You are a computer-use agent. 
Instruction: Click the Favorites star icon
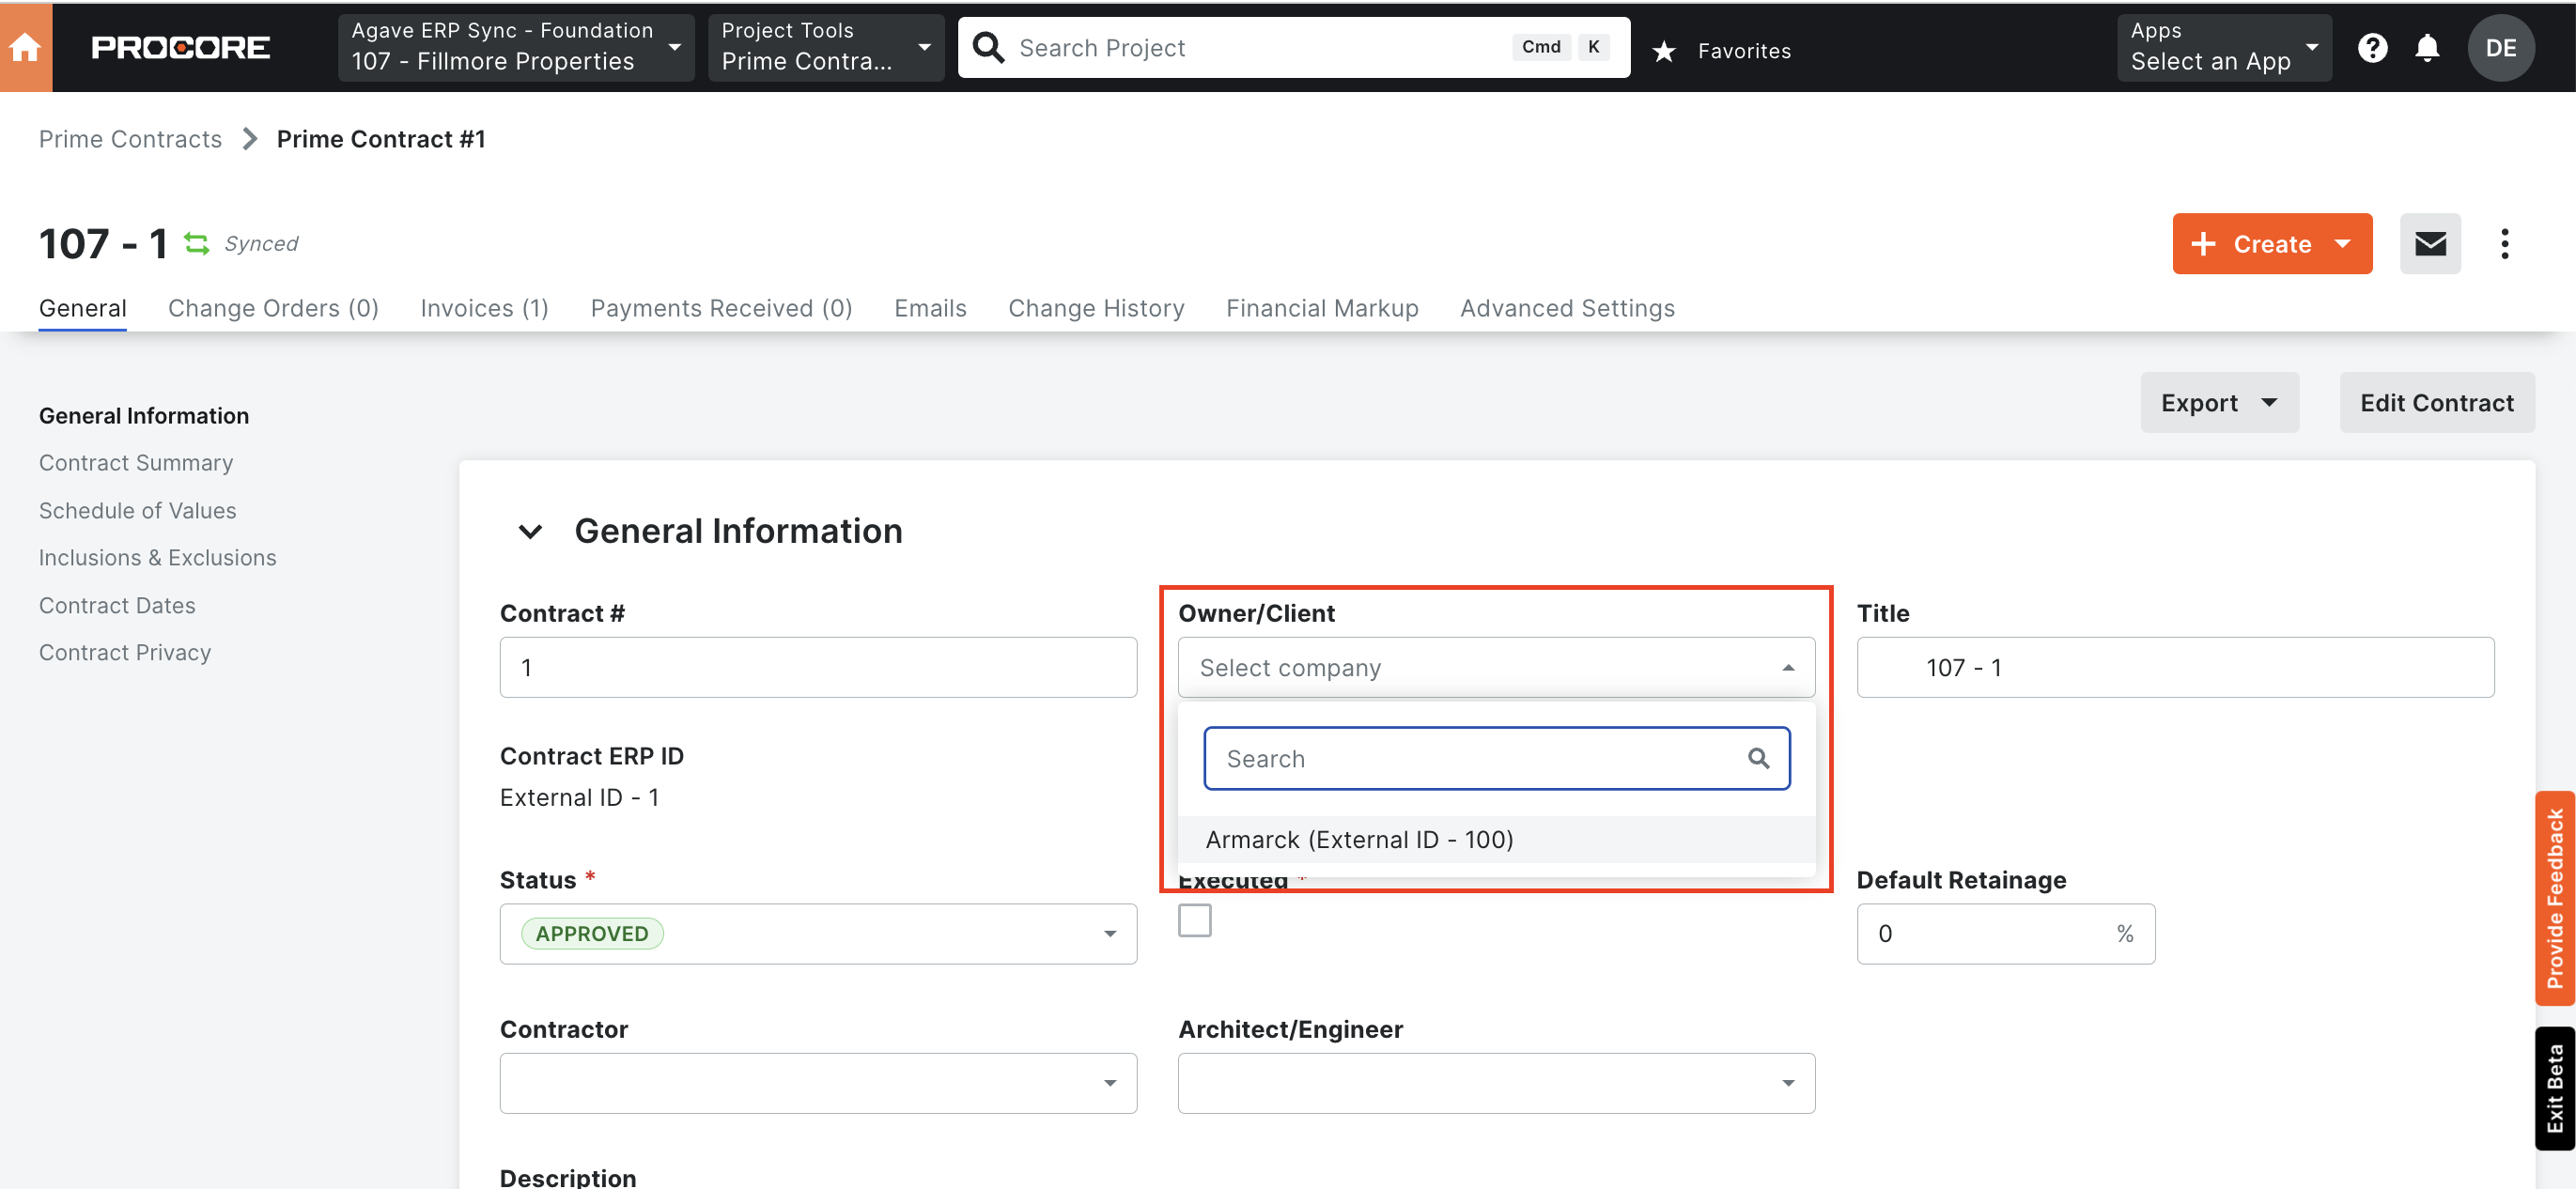click(x=1664, y=51)
